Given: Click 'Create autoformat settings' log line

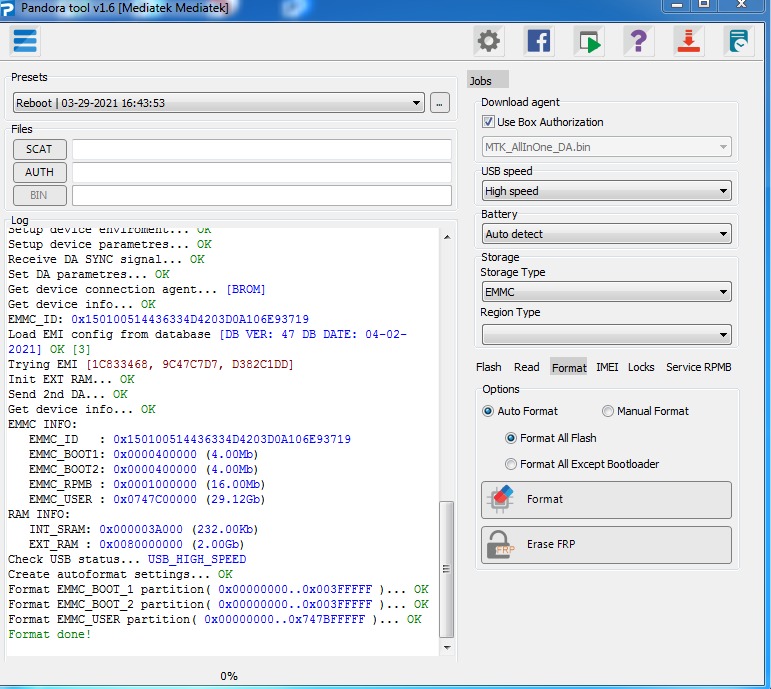Looking at the screenshot, I should (x=120, y=574).
